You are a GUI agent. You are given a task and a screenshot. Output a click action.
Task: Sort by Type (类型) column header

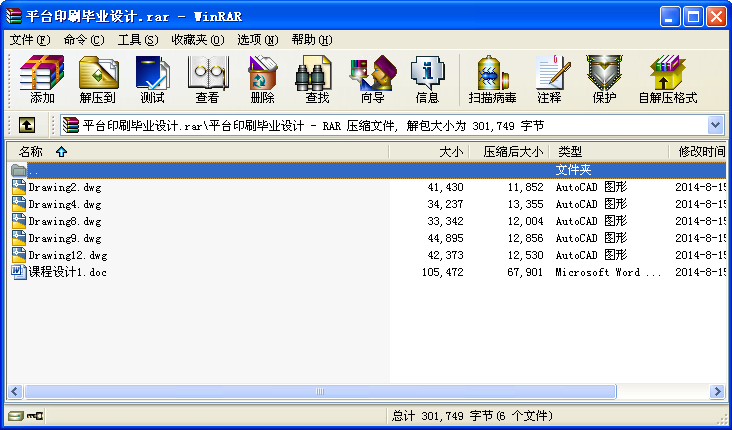click(x=608, y=151)
